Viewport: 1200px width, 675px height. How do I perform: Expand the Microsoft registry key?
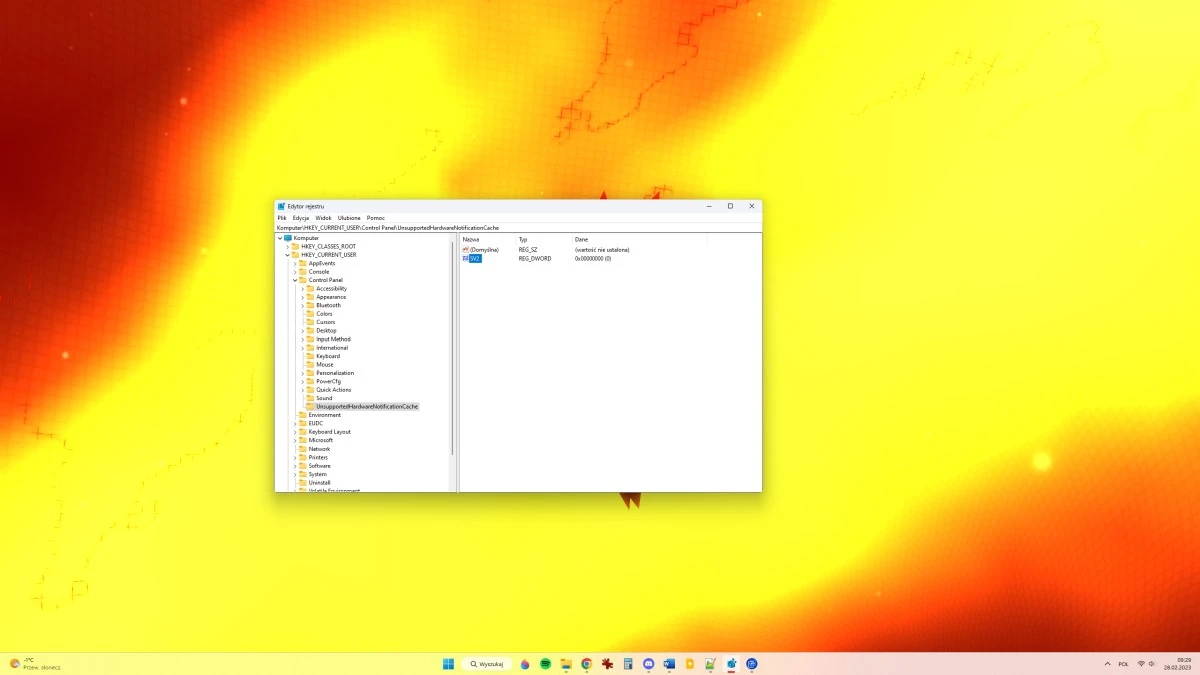tap(297, 440)
